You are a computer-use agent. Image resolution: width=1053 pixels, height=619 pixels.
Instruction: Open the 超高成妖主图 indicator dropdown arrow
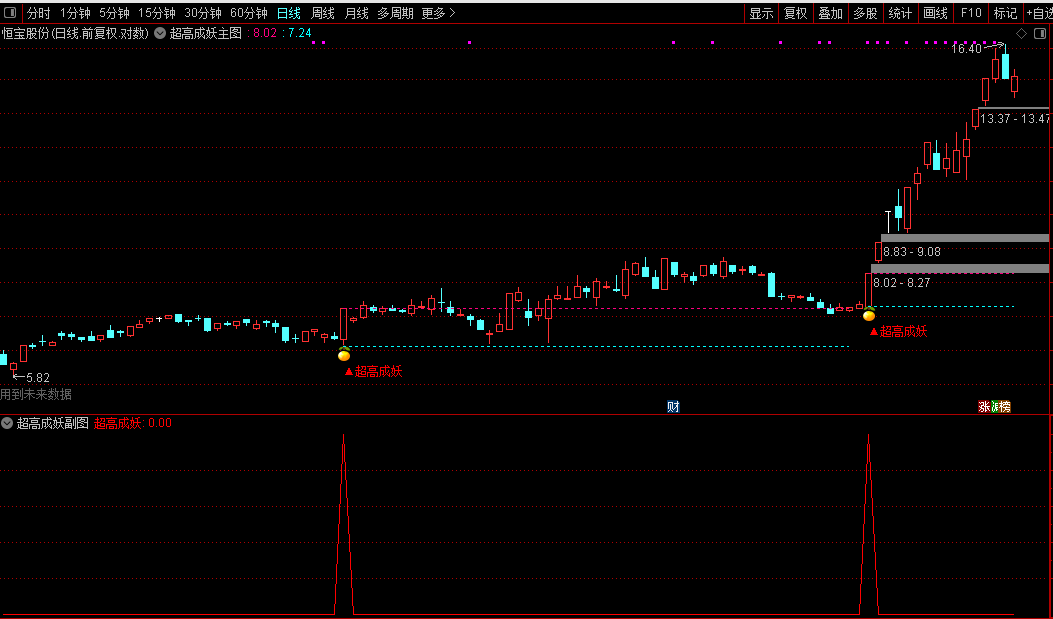pos(160,33)
